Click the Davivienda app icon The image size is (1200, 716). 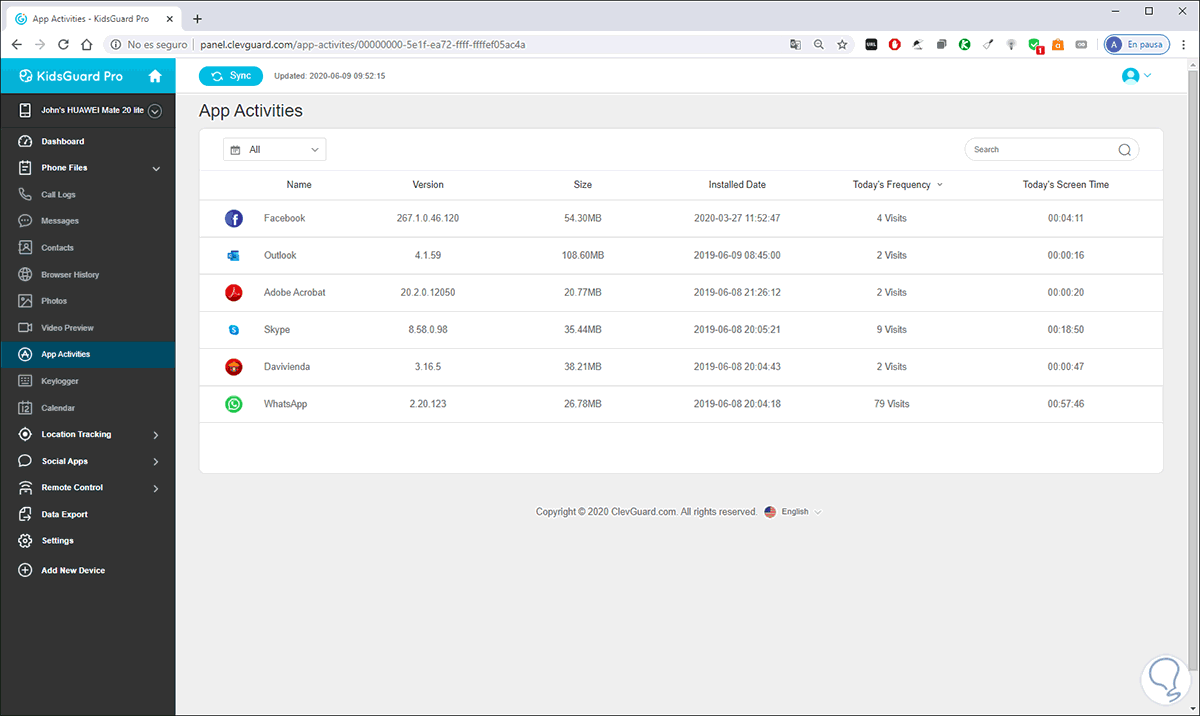pyautogui.click(x=234, y=367)
